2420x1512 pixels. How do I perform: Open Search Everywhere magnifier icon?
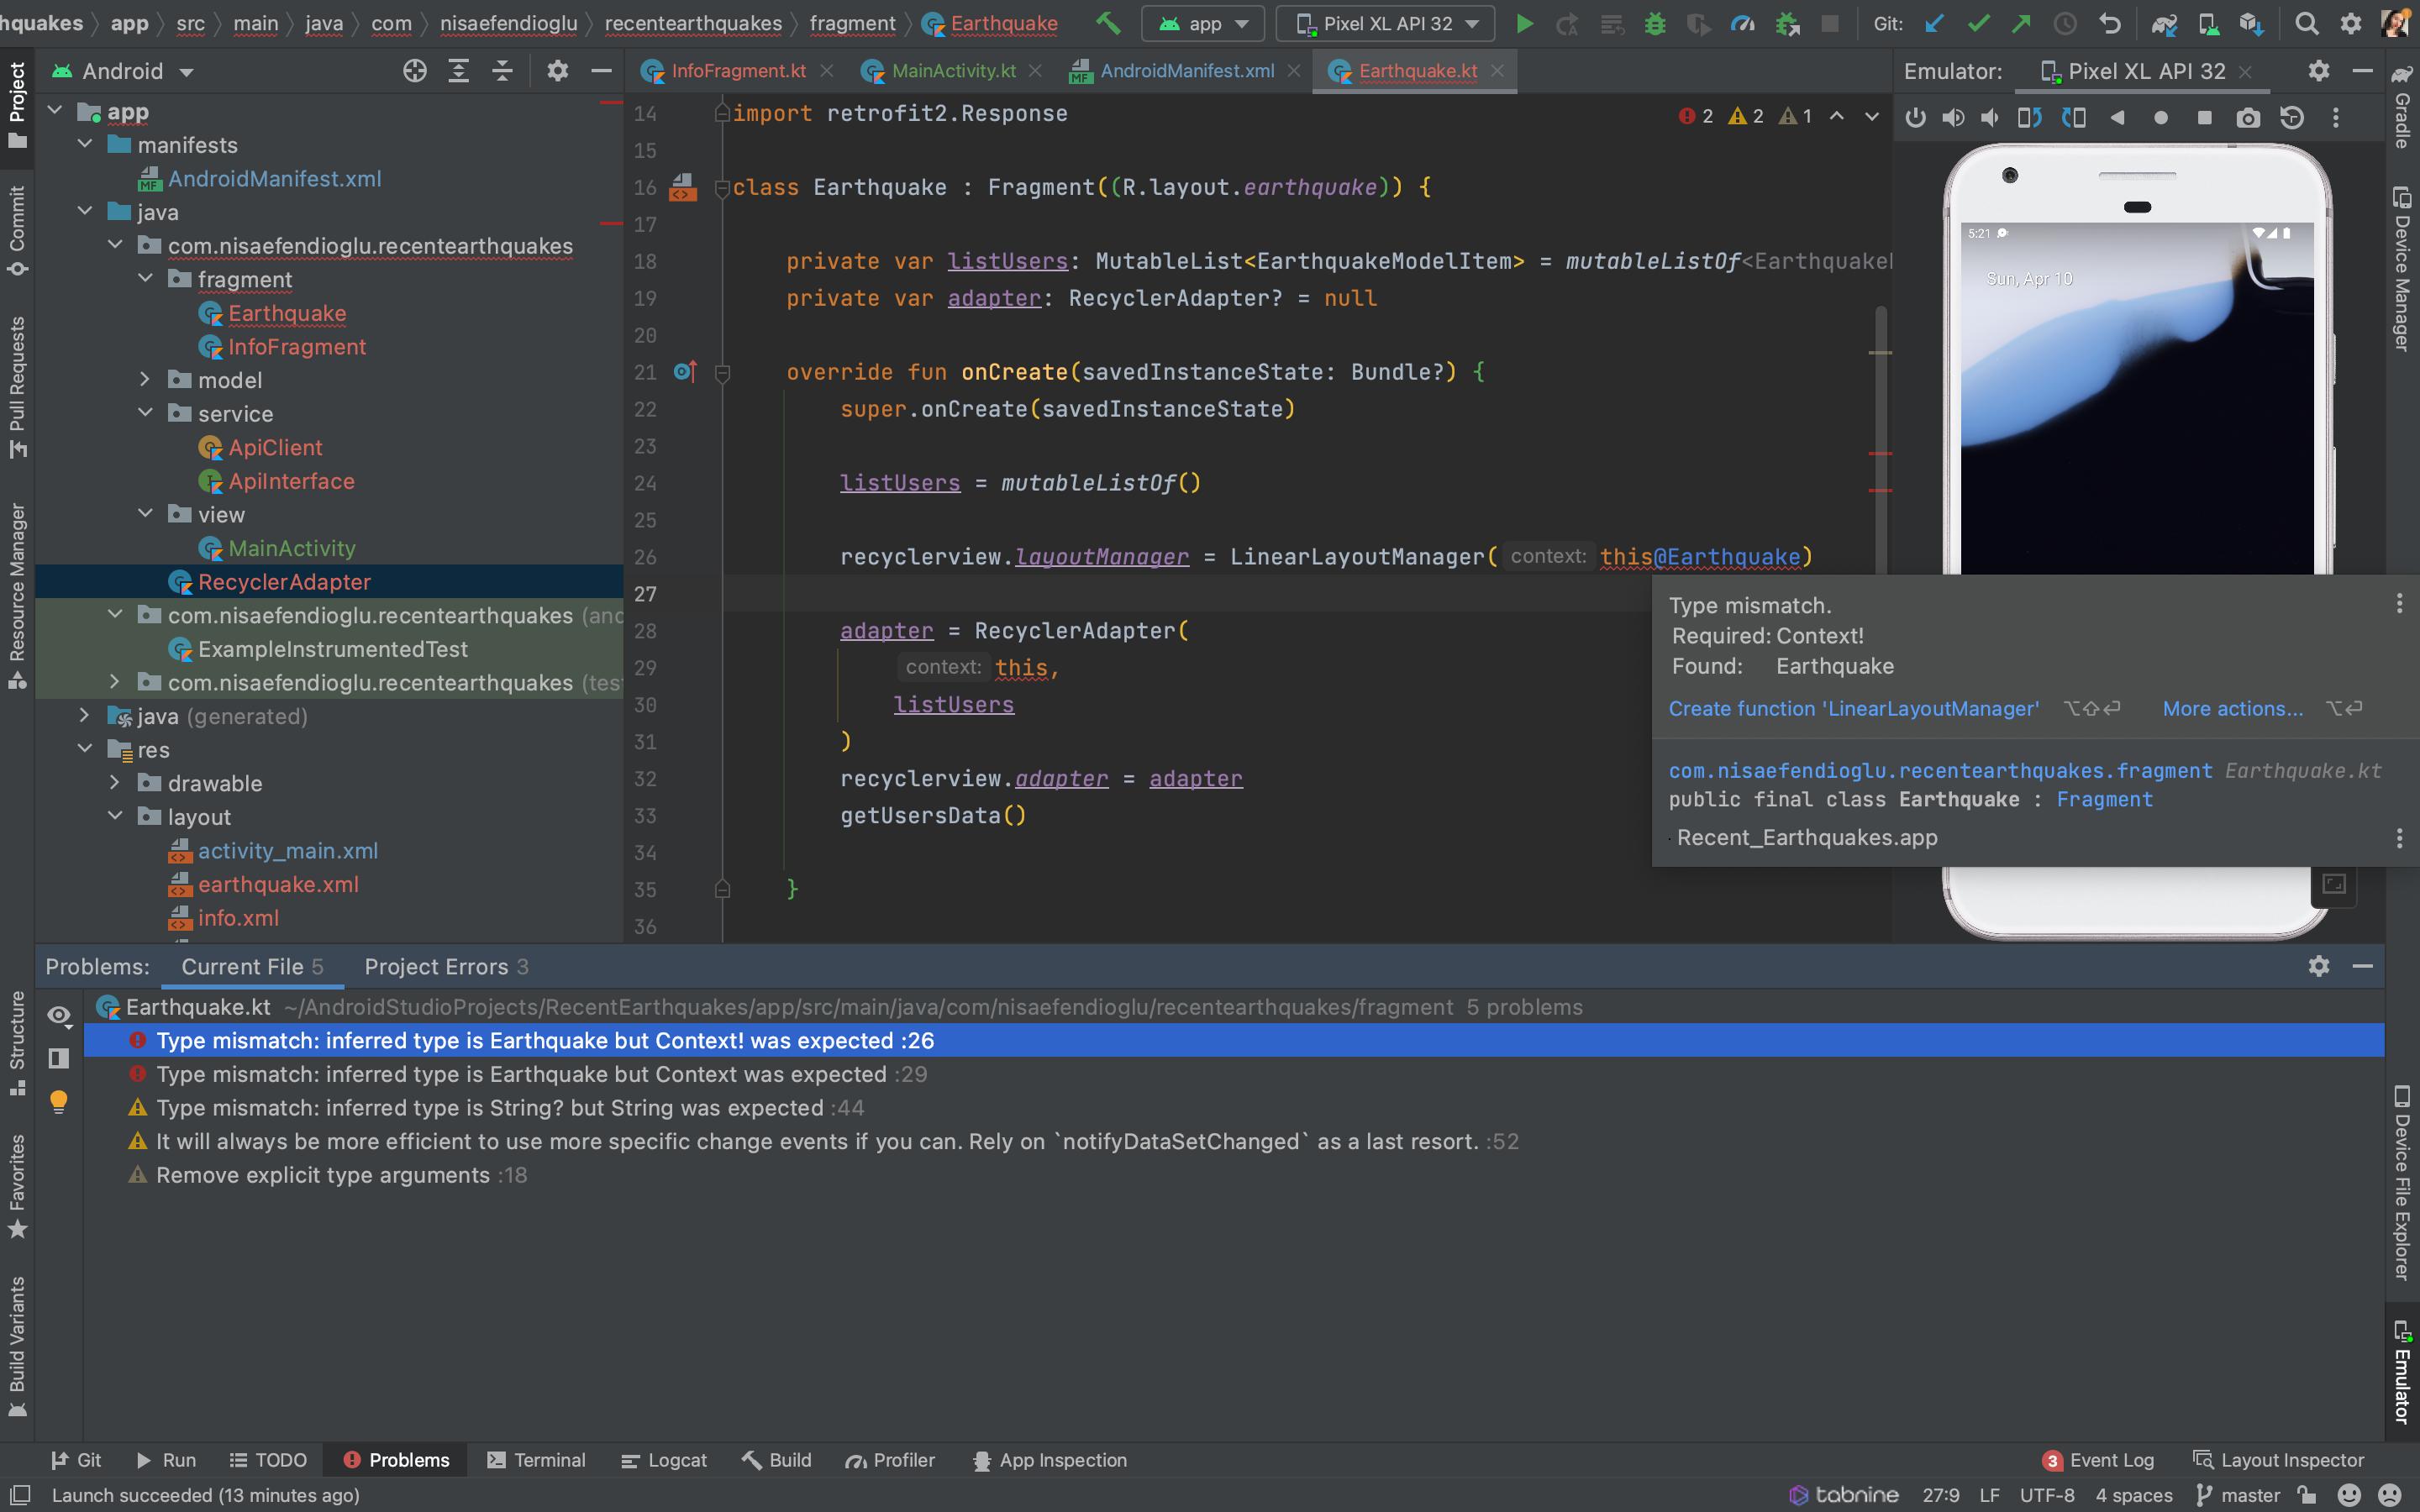click(2307, 23)
